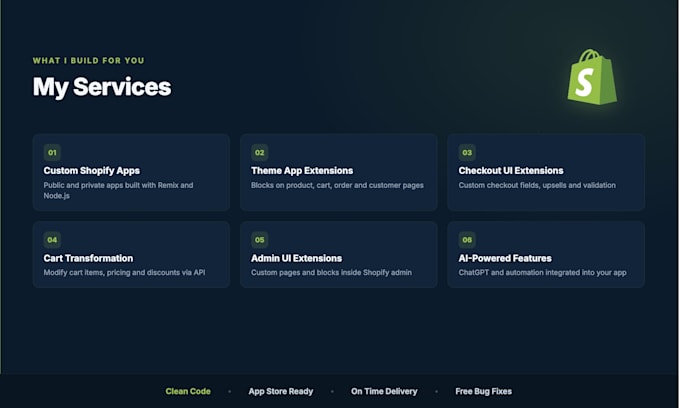Click the 01 number badge
The width and height of the screenshot is (680, 408).
tap(52, 153)
